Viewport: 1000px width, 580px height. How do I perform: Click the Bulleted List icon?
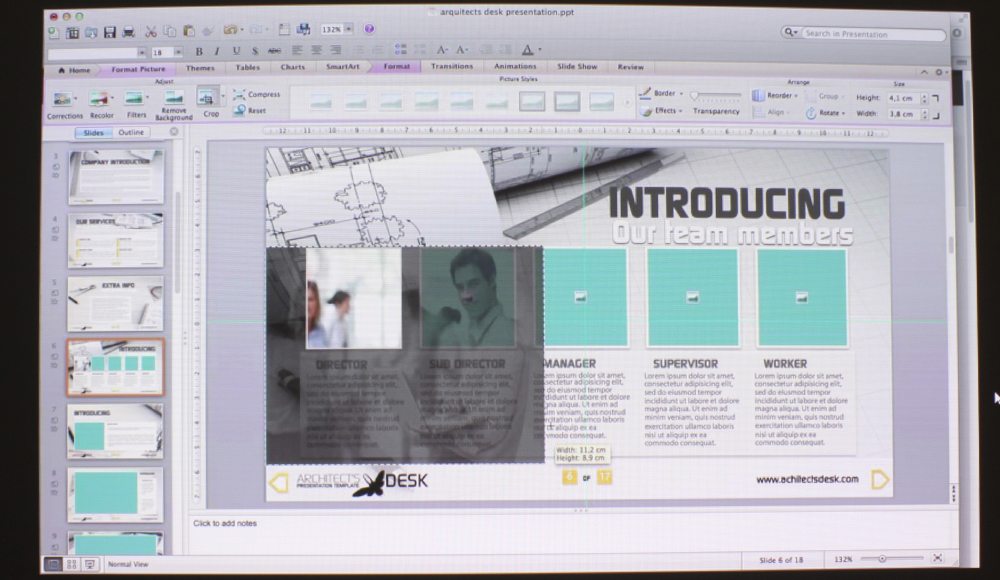(x=401, y=49)
